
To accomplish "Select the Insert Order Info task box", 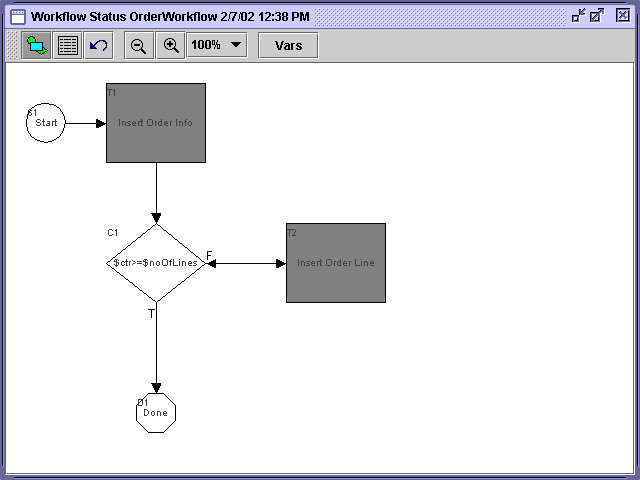I will coord(156,123).
